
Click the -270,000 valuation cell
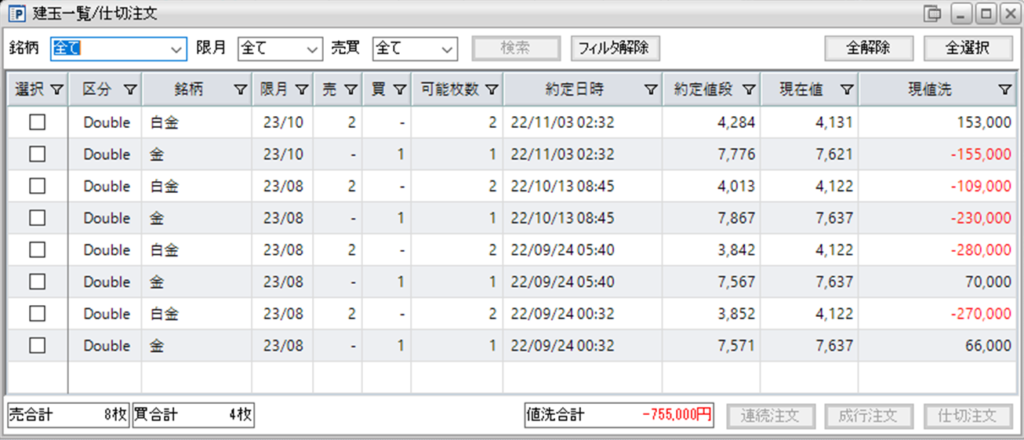point(936,314)
